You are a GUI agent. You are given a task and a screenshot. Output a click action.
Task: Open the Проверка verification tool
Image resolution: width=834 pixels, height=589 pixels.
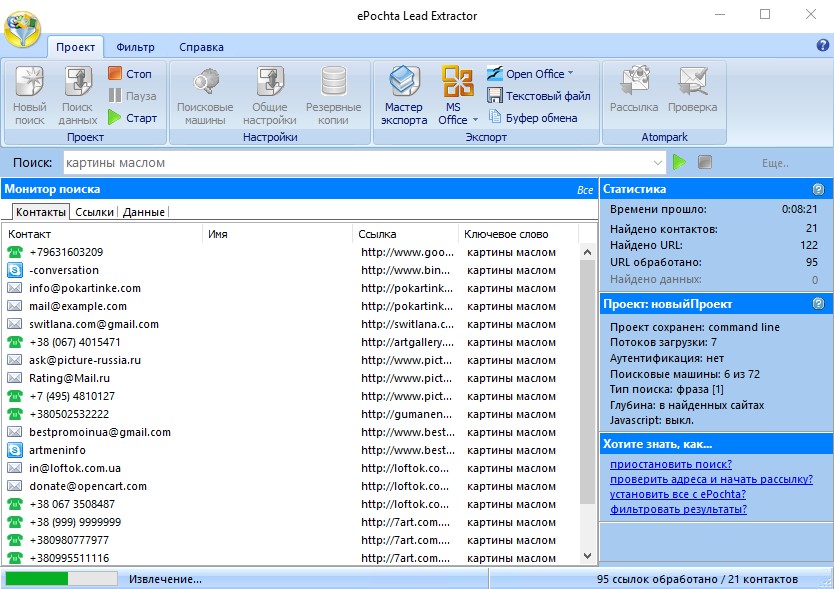693,89
